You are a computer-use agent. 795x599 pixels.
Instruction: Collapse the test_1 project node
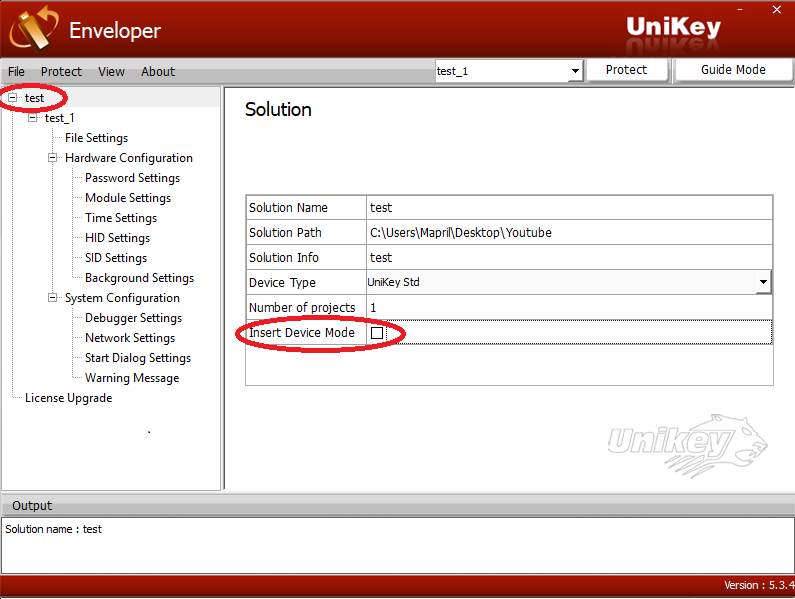click(x=32, y=118)
